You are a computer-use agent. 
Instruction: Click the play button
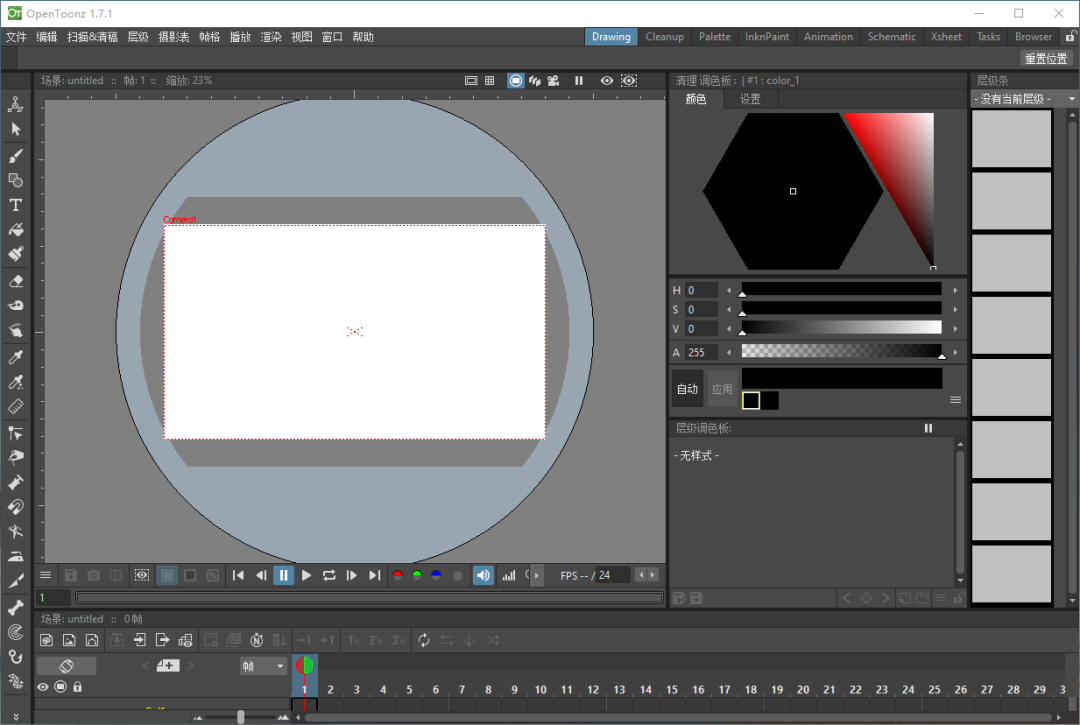click(307, 576)
